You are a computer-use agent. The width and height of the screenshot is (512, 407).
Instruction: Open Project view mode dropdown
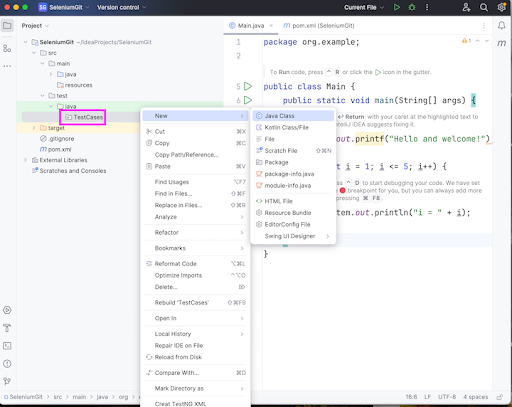point(35,26)
